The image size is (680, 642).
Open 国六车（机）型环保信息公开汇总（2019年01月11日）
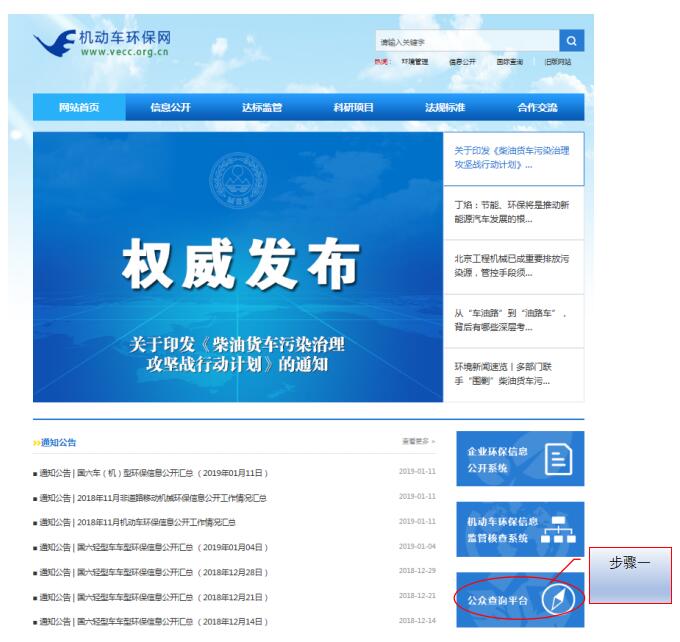150,473
